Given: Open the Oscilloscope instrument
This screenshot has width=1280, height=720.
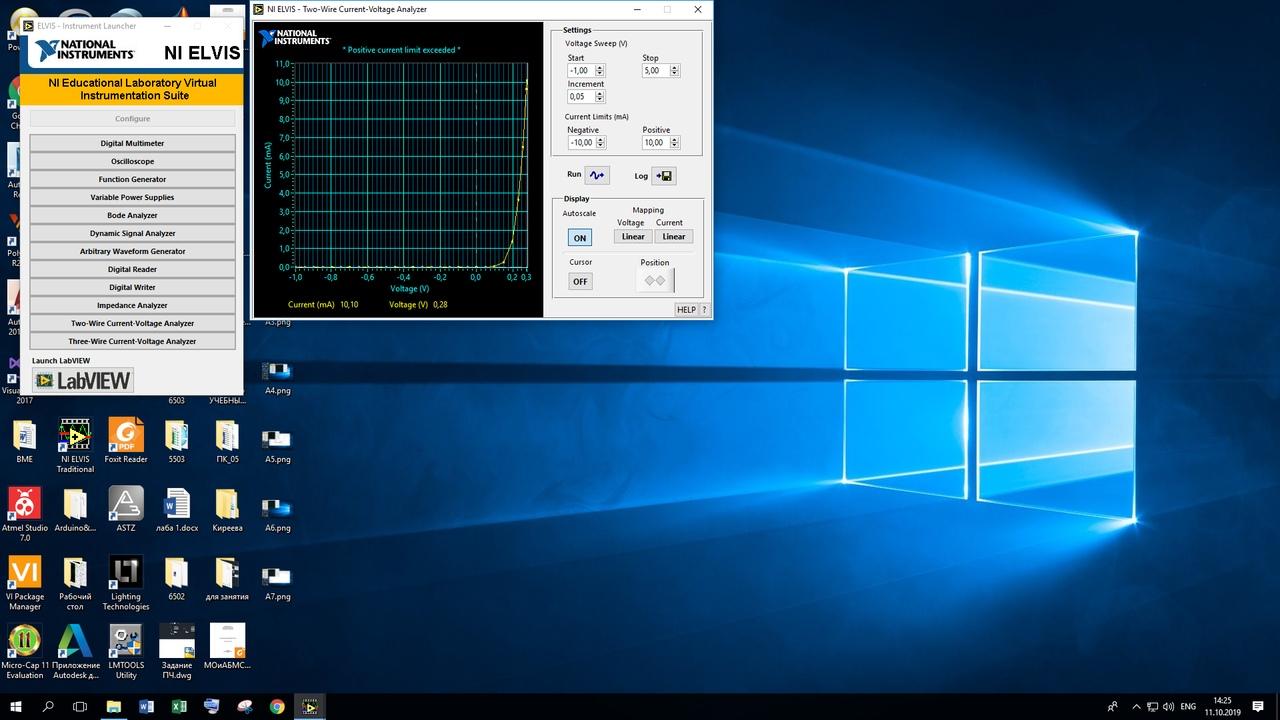Looking at the screenshot, I should (x=132, y=161).
